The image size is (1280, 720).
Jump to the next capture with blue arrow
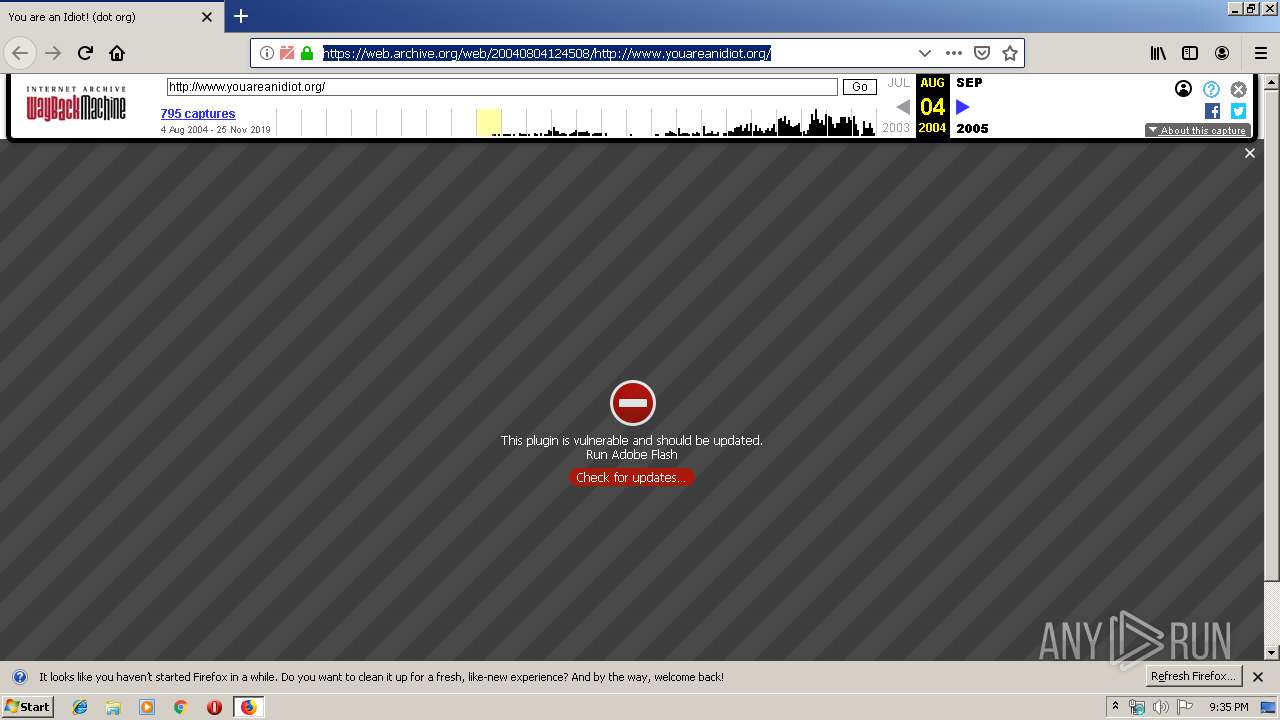[962, 106]
